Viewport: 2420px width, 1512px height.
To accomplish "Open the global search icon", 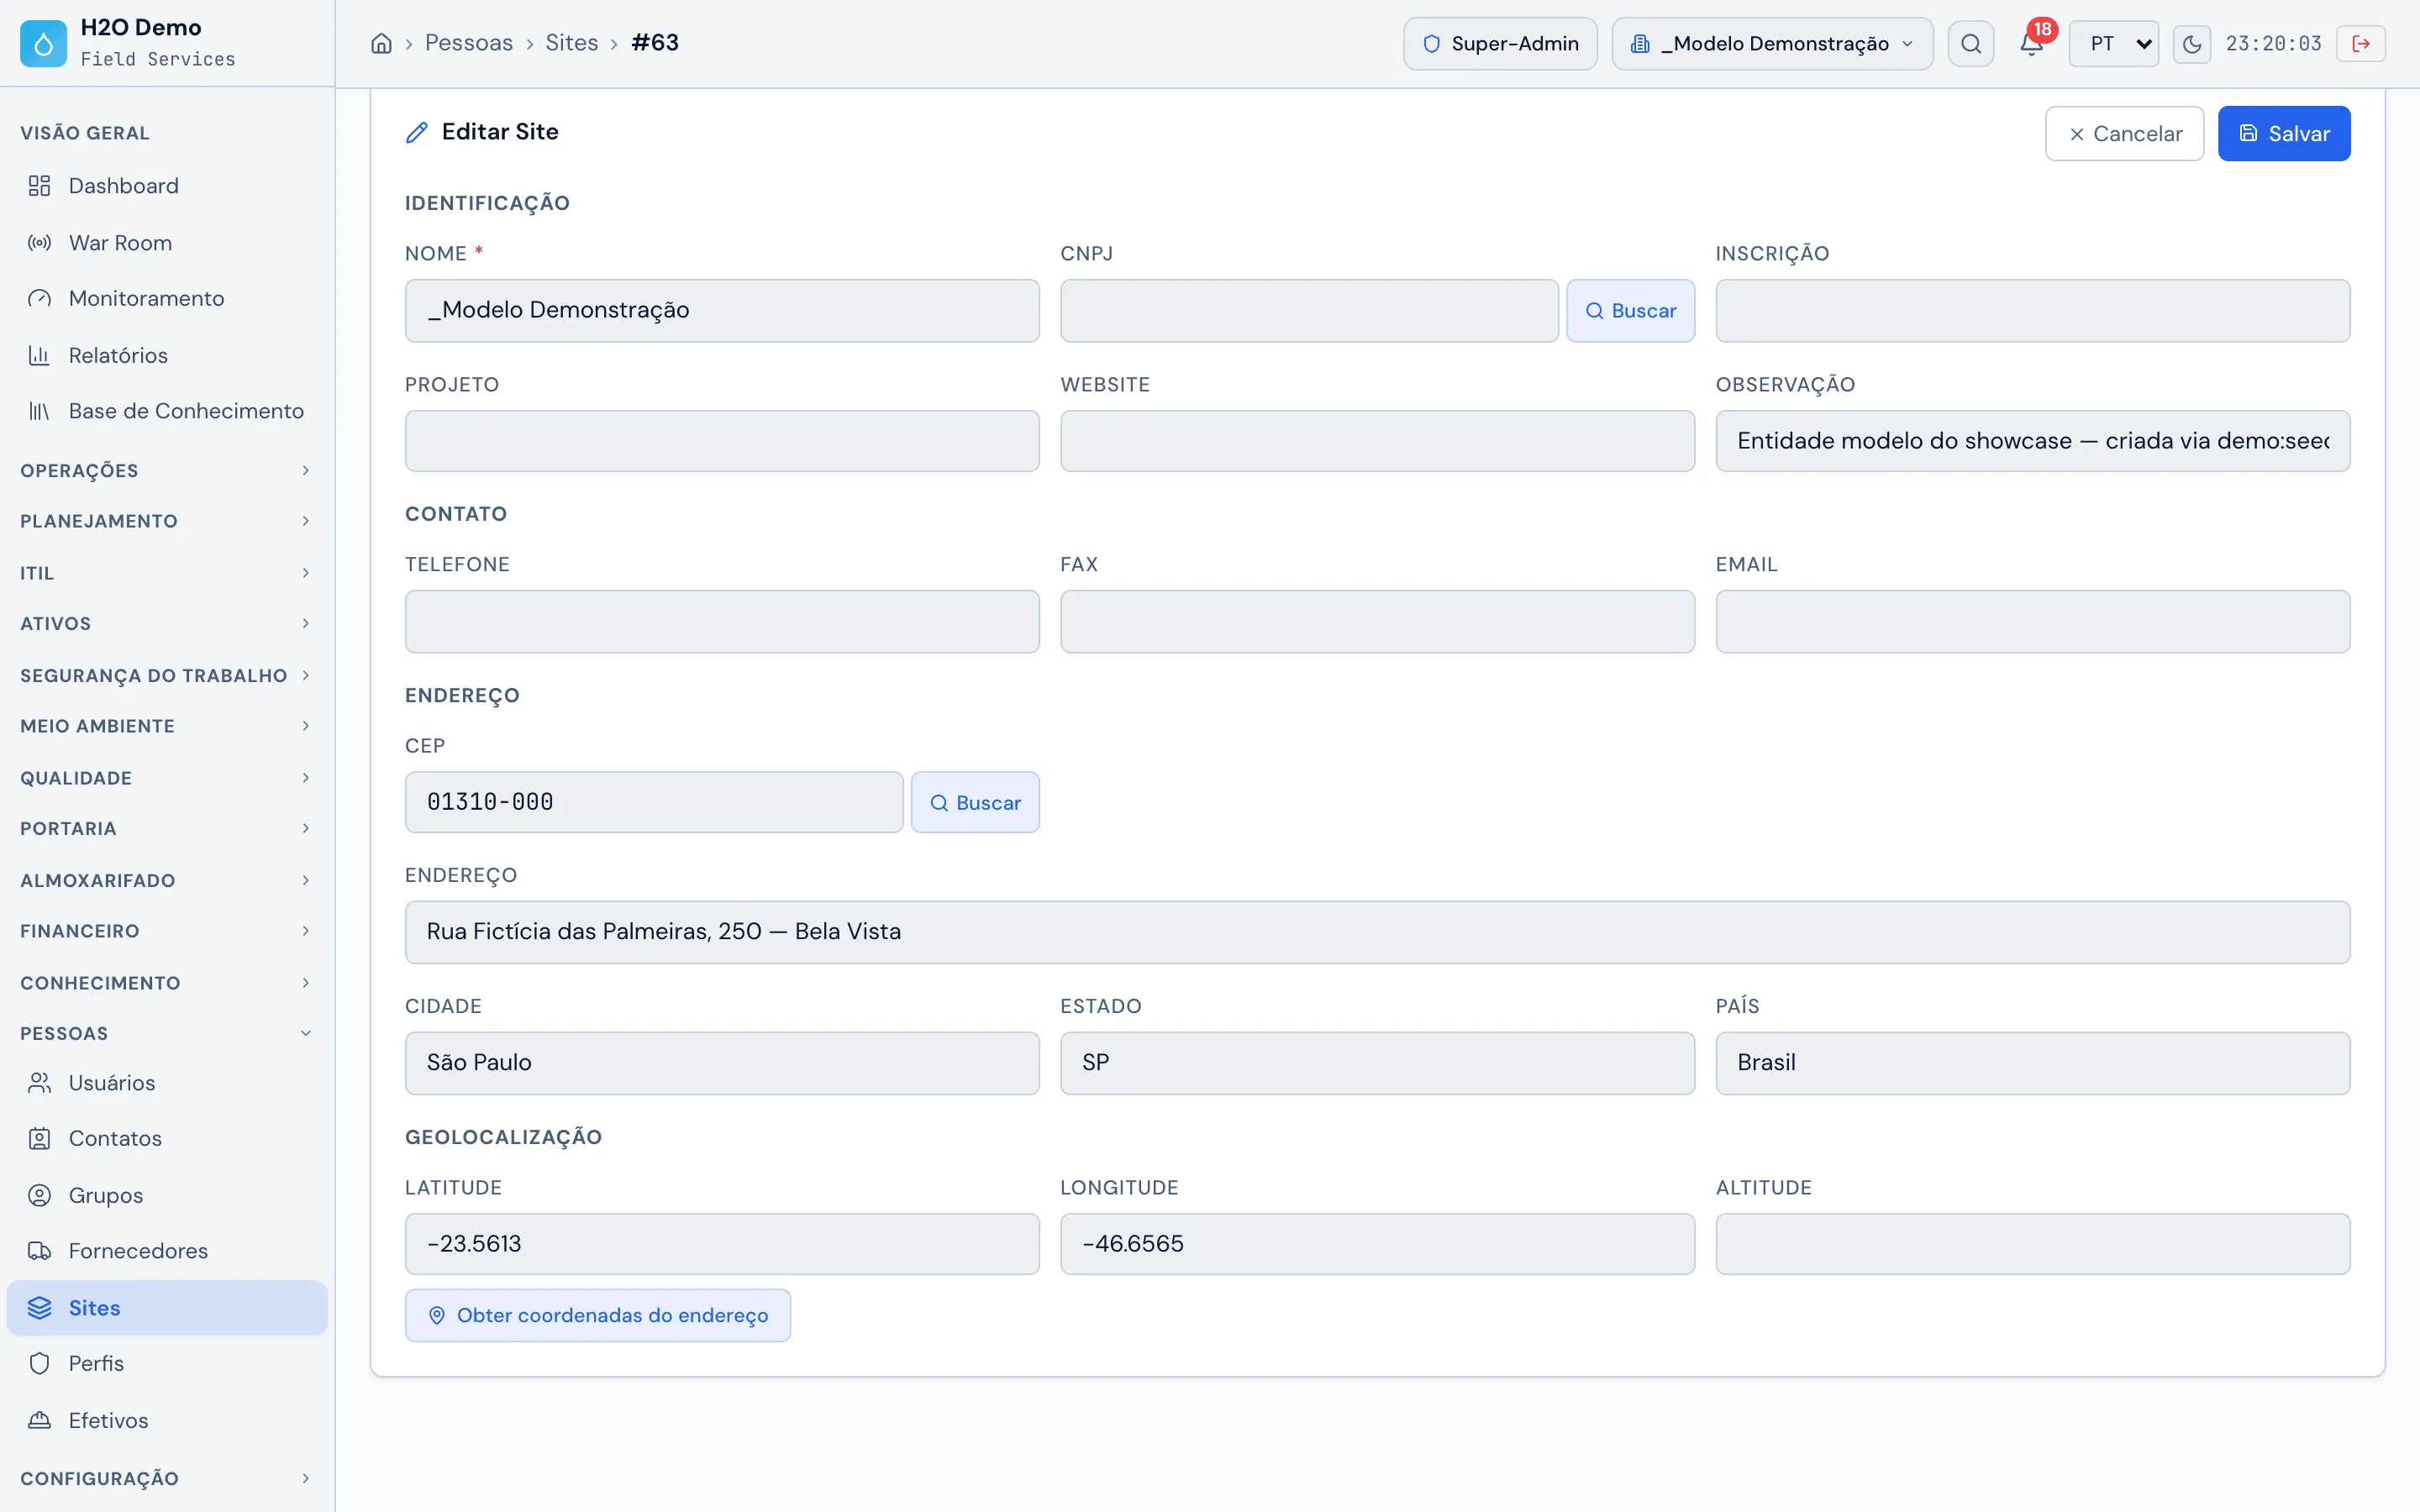I will pyautogui.click(x=1970, y=44).
